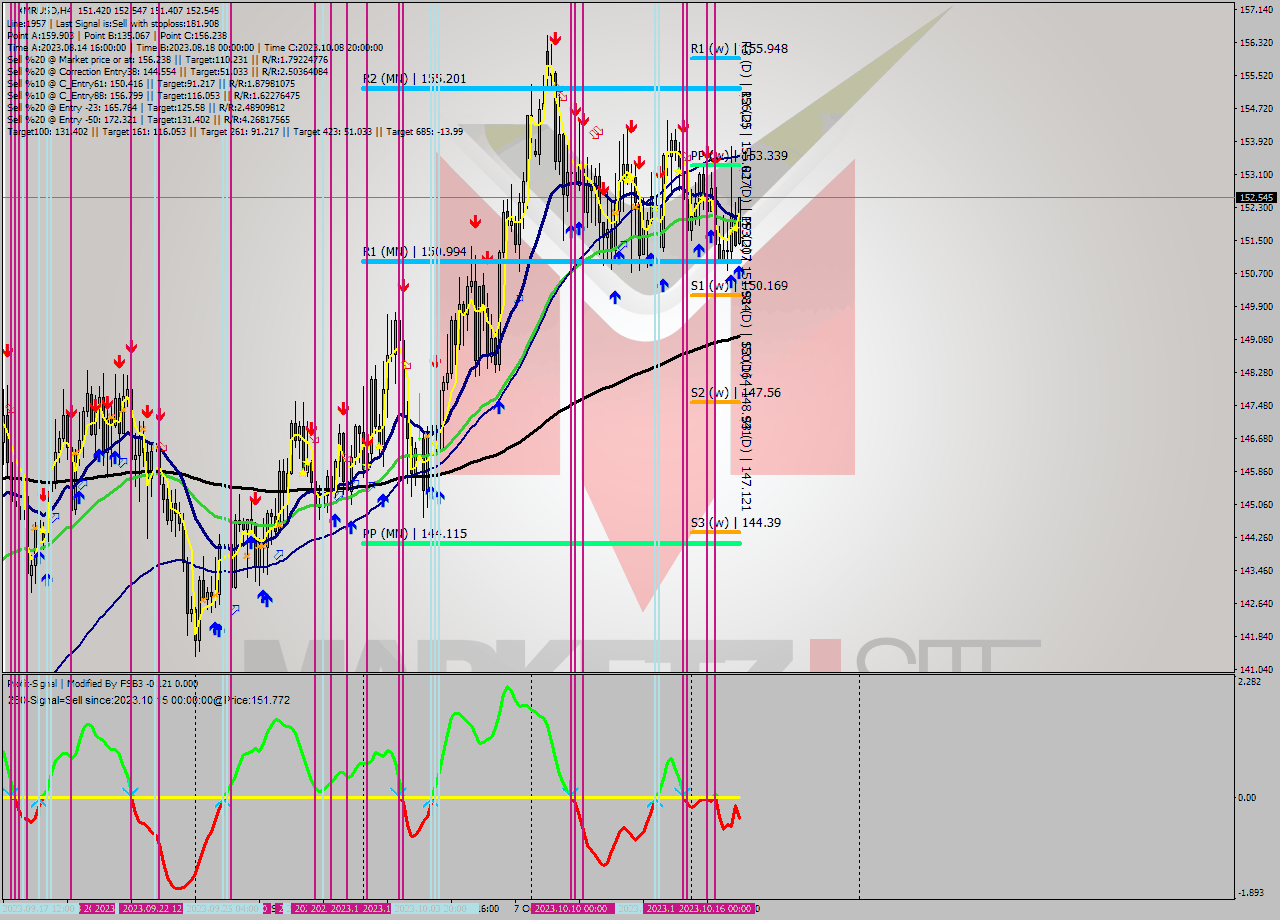The width and height of the screenshot is (1280, 920).
Task: Click the R2 (MN) | 155.201 pivot label
Action: [414, 78]
